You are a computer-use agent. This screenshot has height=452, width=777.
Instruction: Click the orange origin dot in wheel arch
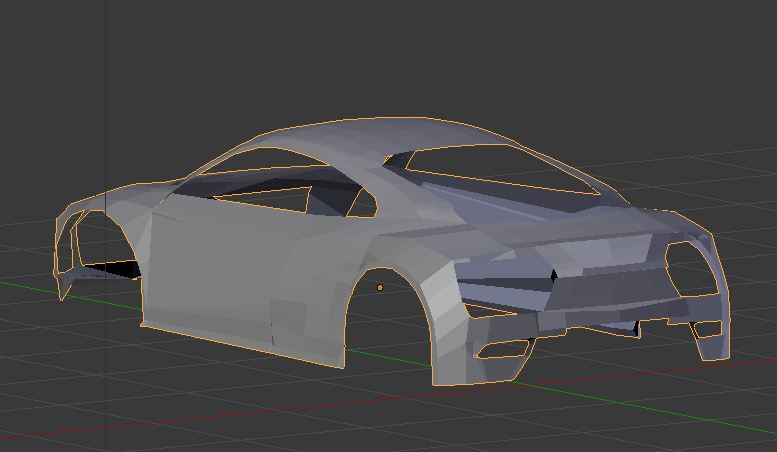click(380, 287)
